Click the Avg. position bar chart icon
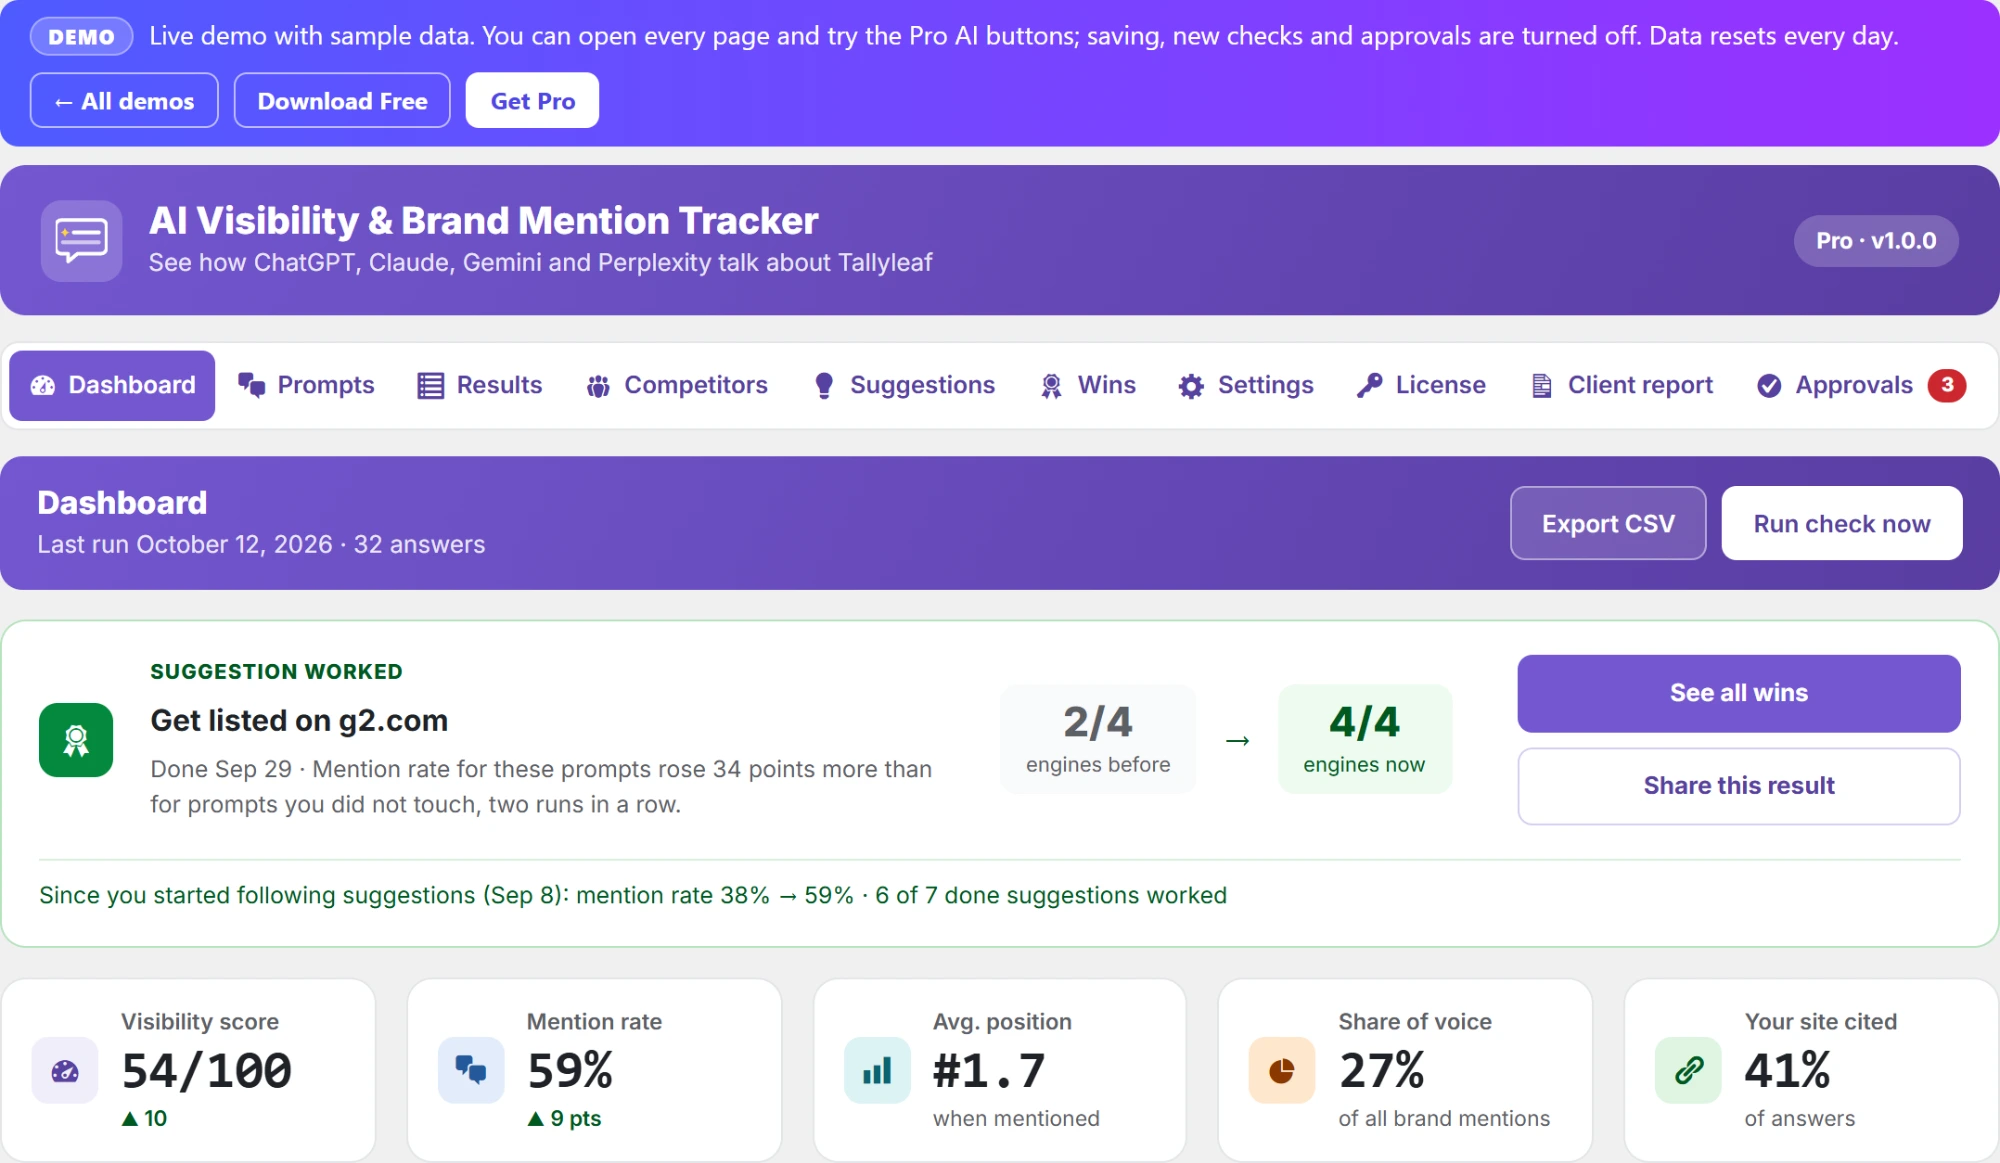Image resolution: width=2000 pixels, height=1163 pixels. [x=877, y=1071]
